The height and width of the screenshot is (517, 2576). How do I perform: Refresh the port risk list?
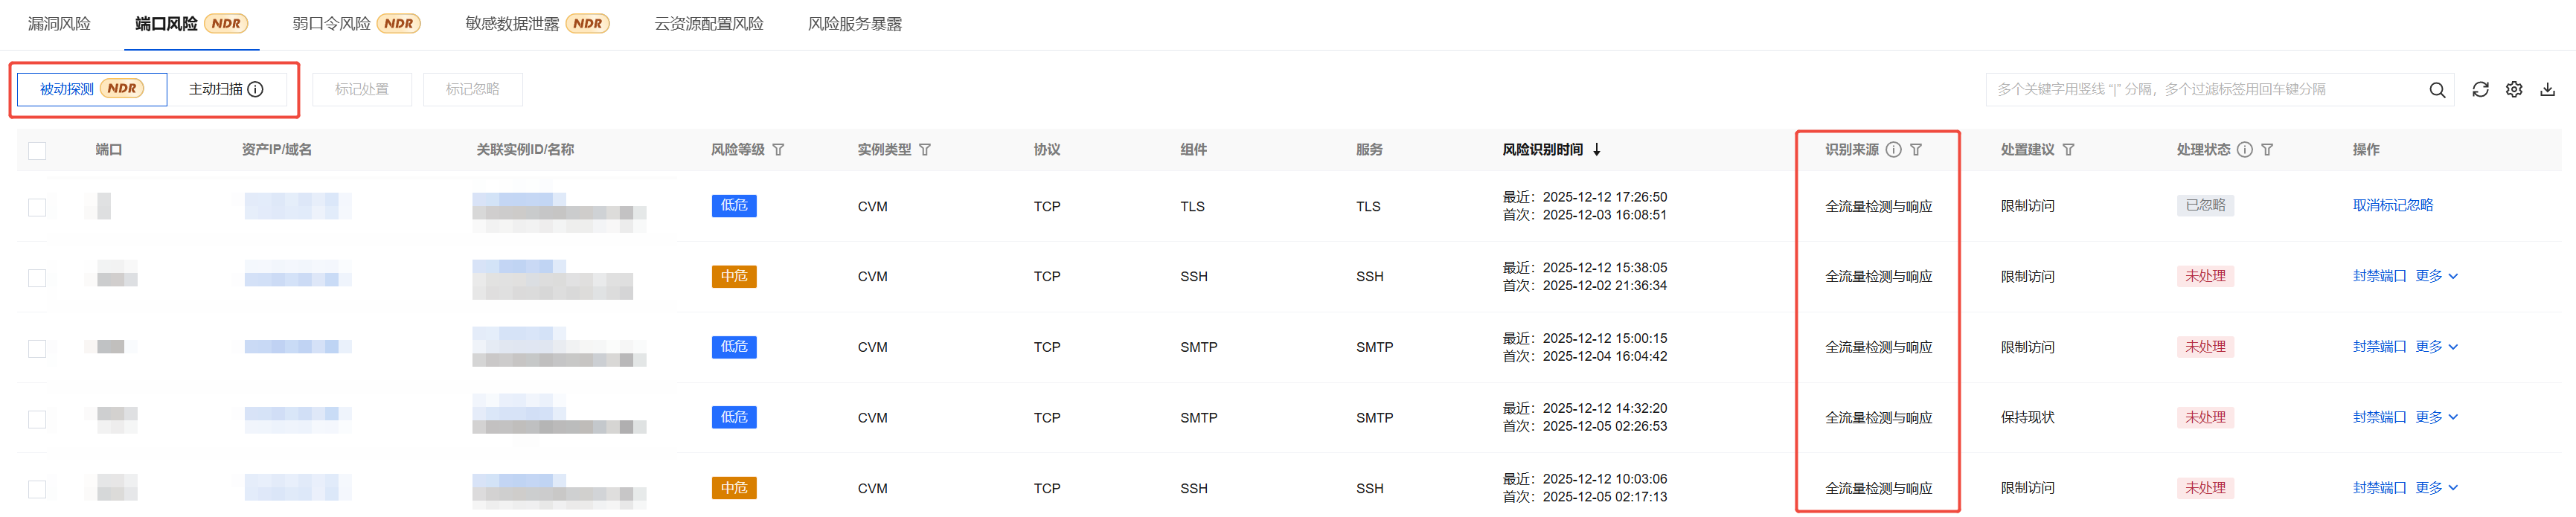coord(2480,90)
